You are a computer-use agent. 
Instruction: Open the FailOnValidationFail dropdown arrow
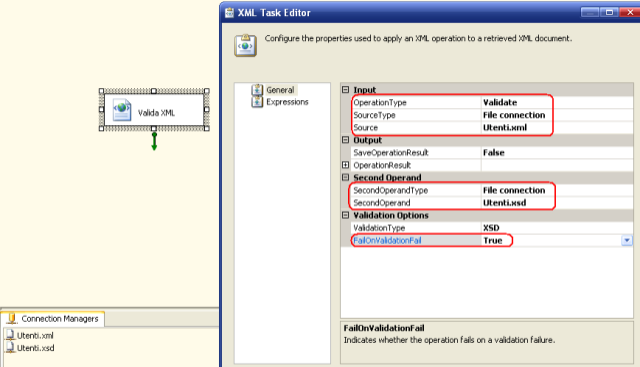point(627,240)
